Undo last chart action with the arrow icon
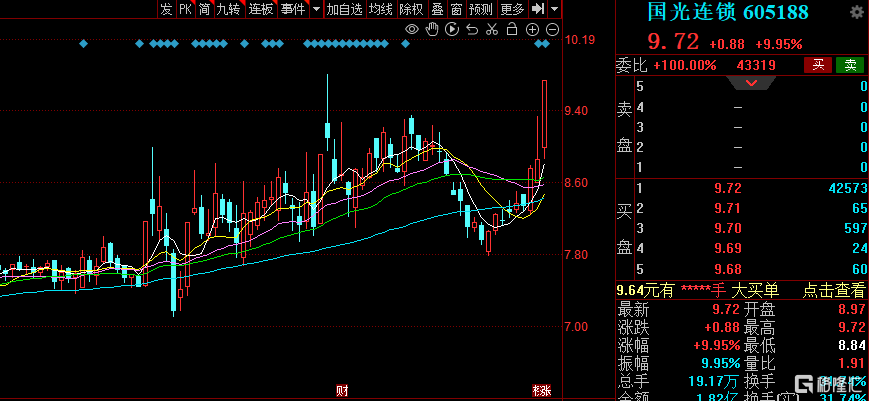Screen dimensions: 869x401 click(472, 29)
